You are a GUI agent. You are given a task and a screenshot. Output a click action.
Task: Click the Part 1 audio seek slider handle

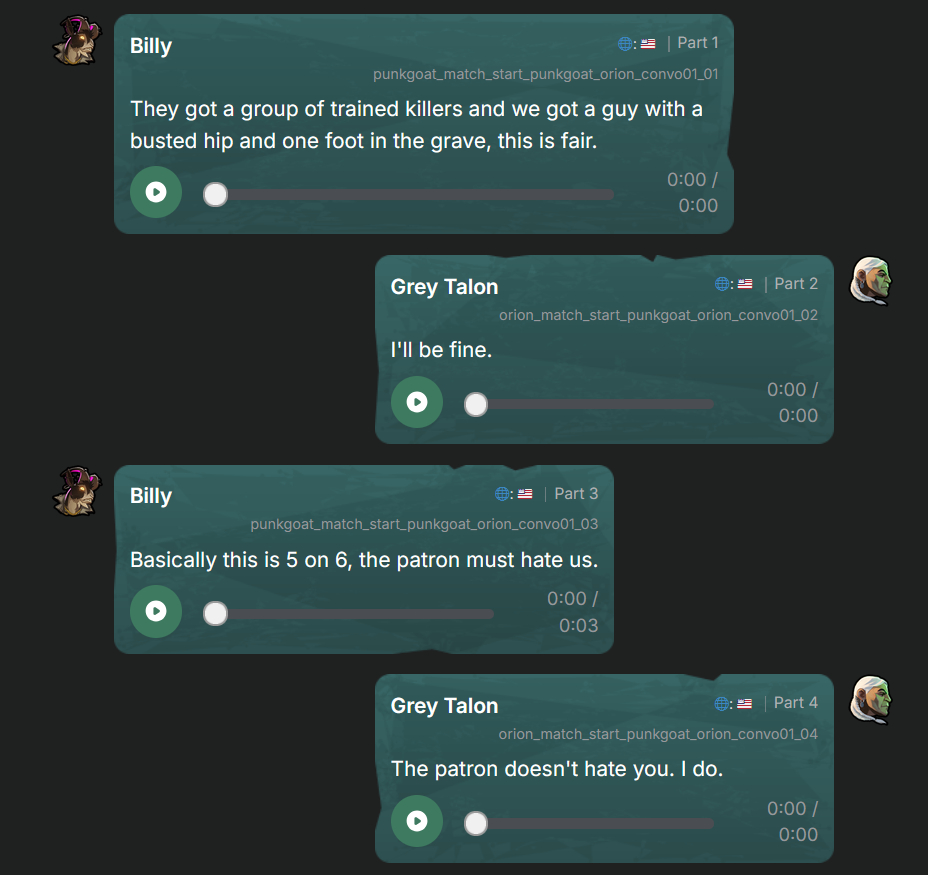point(216,194)
